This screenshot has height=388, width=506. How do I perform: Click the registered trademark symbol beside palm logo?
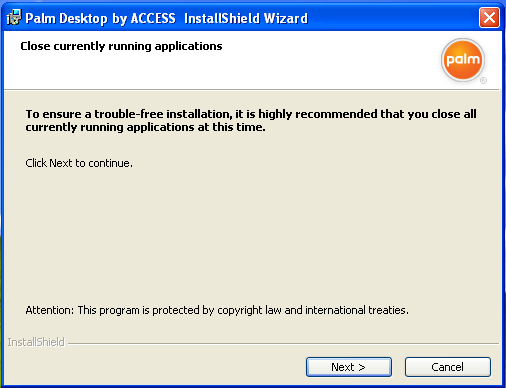[483, 80]
